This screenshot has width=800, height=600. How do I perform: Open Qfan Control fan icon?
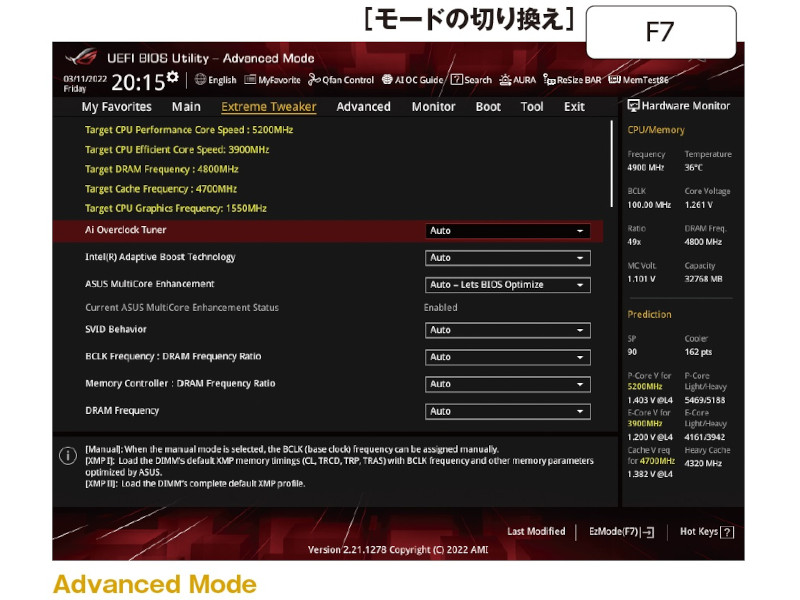(x=314, y=80)
